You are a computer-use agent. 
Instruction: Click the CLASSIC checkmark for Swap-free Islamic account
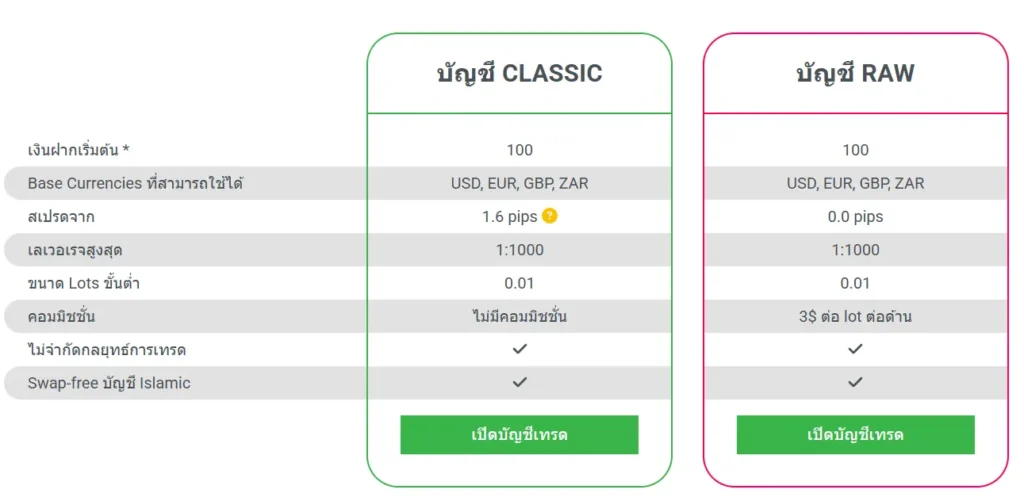[519, 382]
